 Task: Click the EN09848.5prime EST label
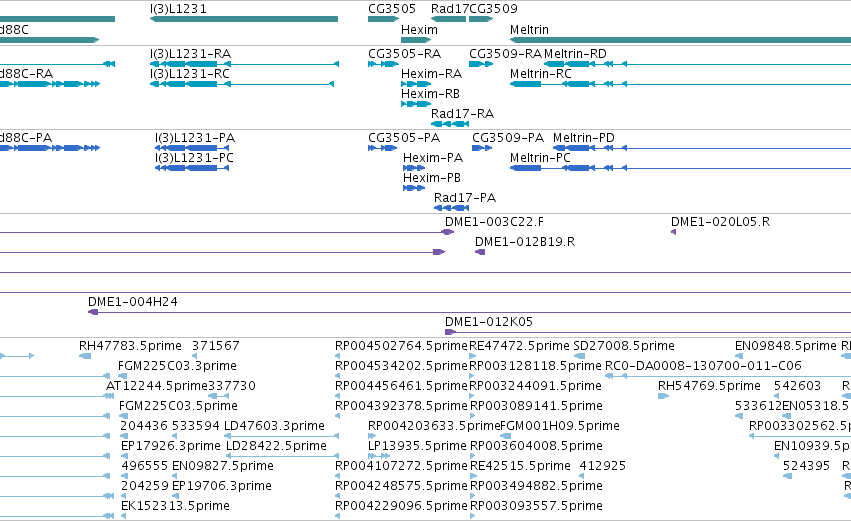coord(786,346)
